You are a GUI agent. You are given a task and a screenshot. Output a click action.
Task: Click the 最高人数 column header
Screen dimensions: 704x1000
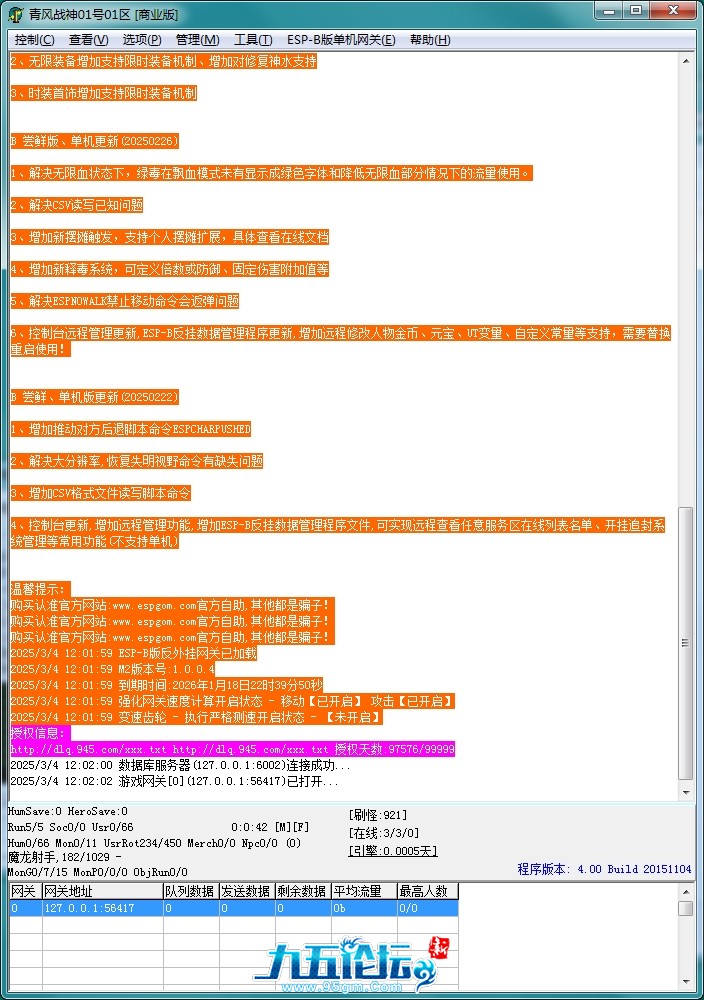pyautogui.click(x=427, y=891)
